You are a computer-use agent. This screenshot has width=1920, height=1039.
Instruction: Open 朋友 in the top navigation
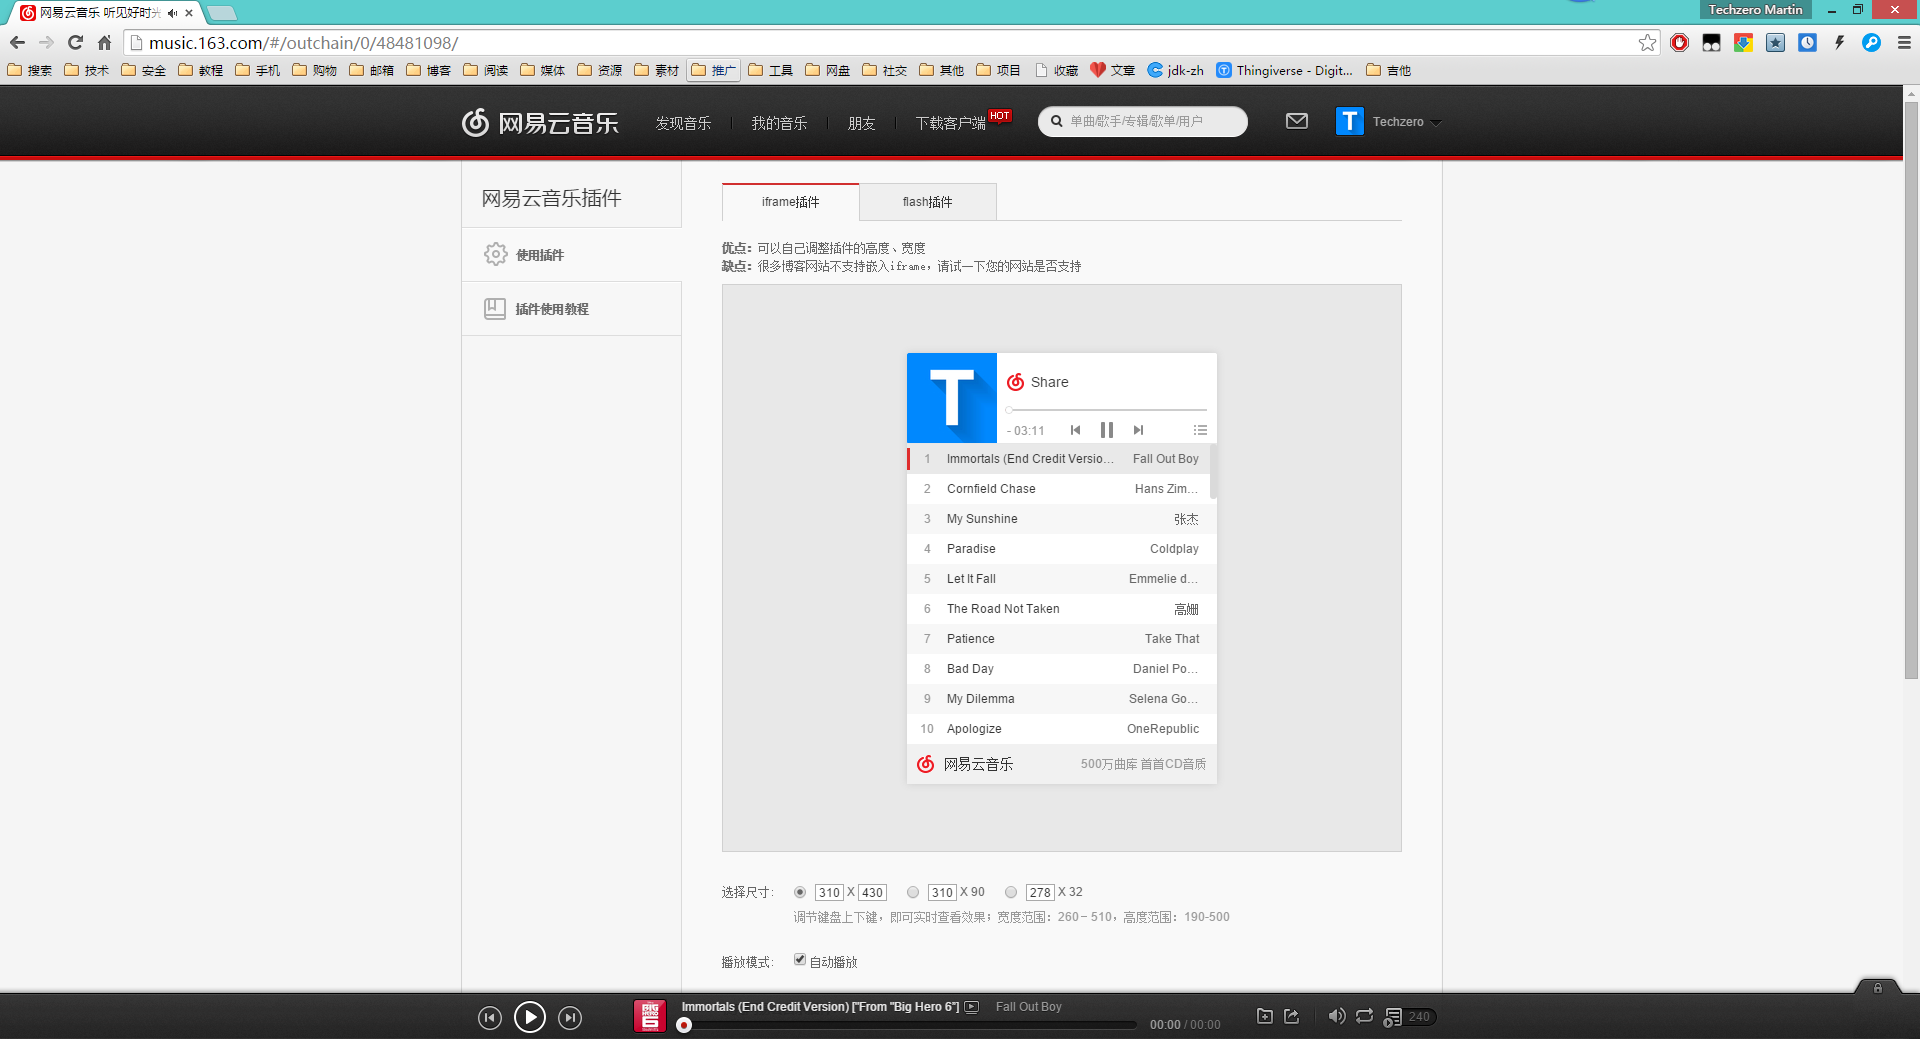(x=861, y=123)
